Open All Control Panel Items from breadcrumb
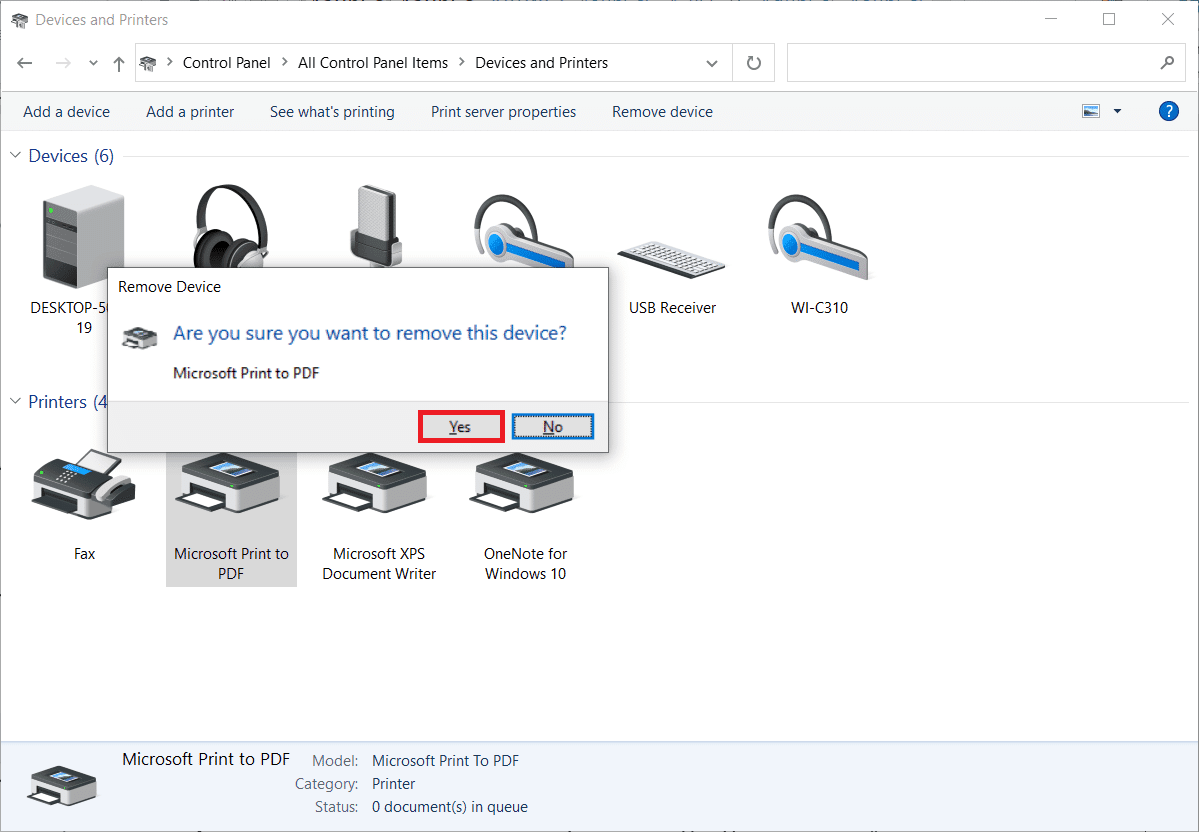The width and height of the screenshot is (1199, 832). [372, 62]
